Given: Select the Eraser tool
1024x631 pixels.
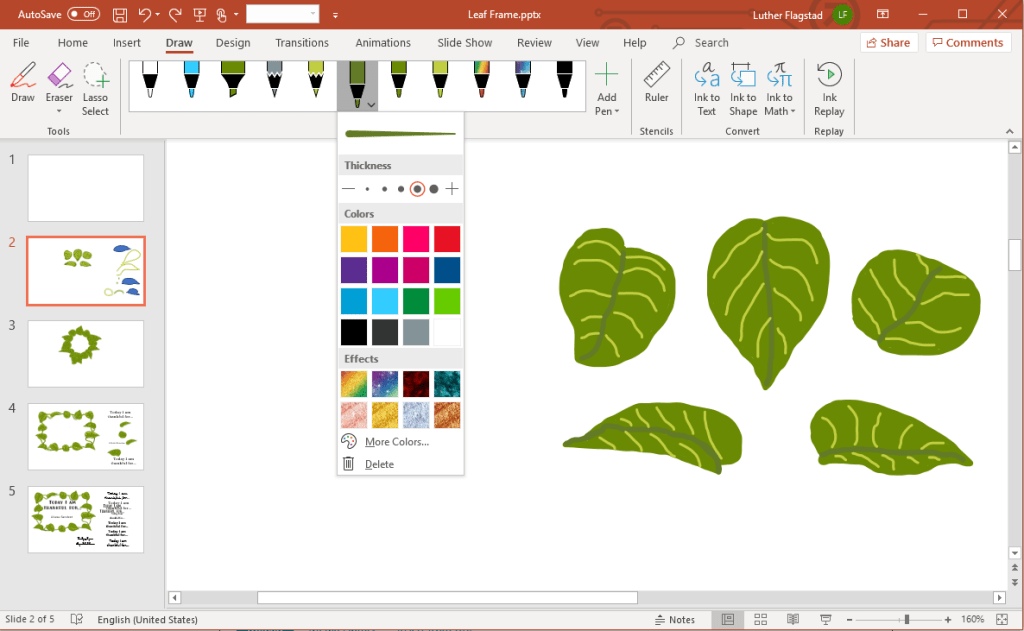Looking at the screenshot, I should [x=59, y=84].
